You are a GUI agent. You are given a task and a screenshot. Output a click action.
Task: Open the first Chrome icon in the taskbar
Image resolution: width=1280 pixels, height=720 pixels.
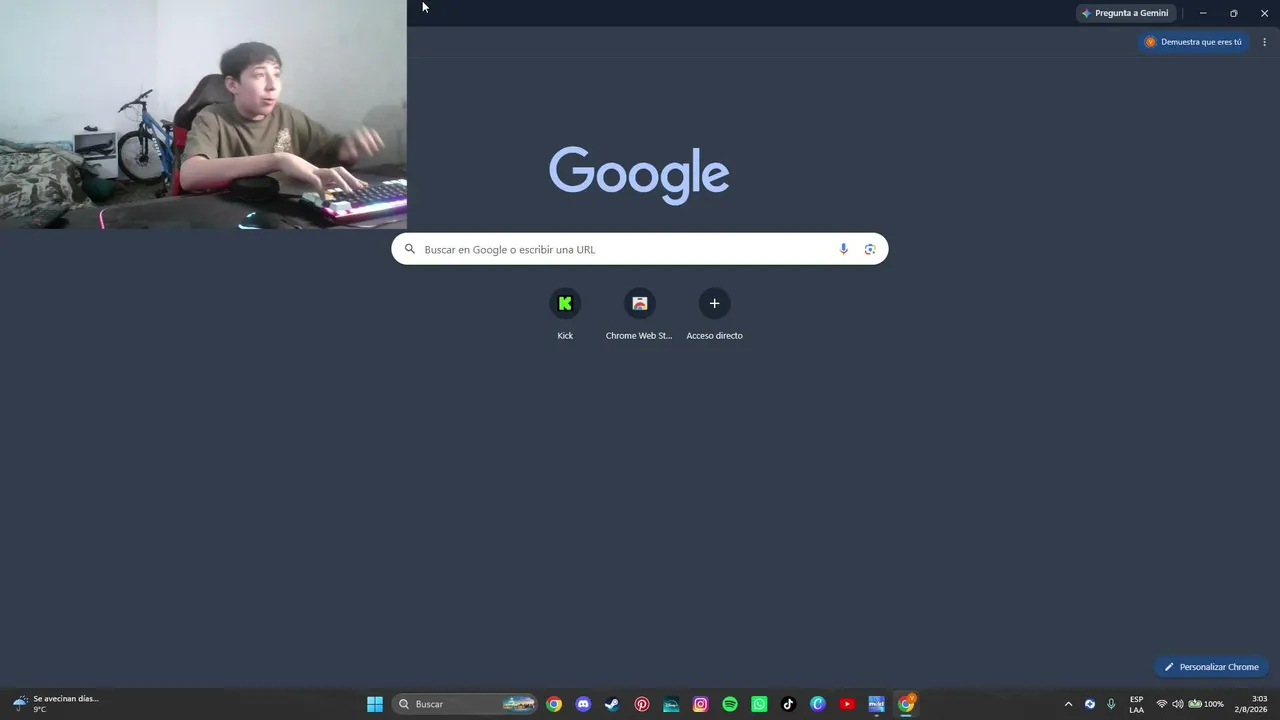[x=554, y=704]
